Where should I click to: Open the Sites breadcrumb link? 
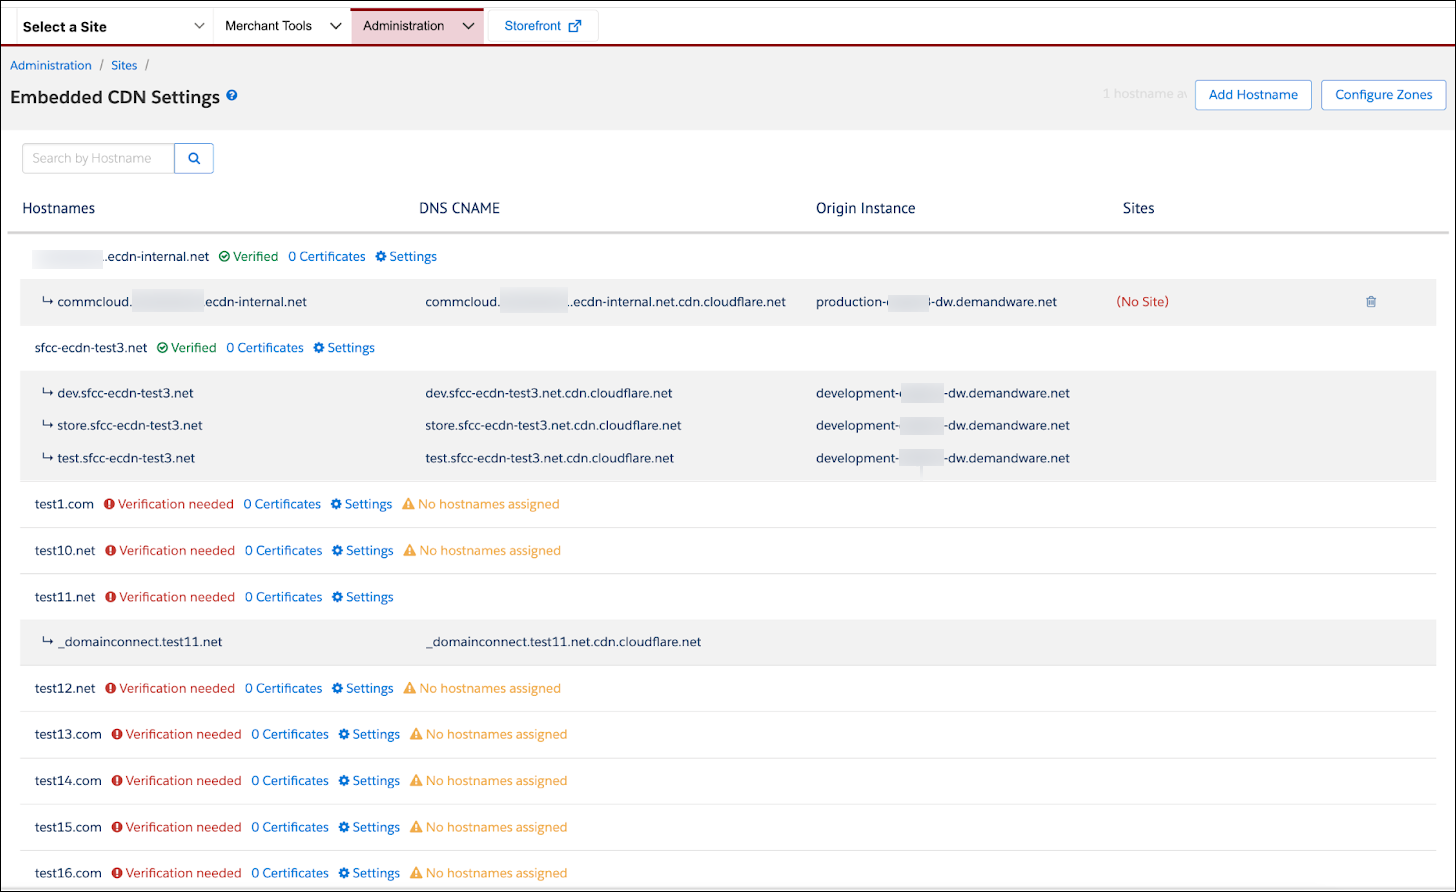pos(124,65)
